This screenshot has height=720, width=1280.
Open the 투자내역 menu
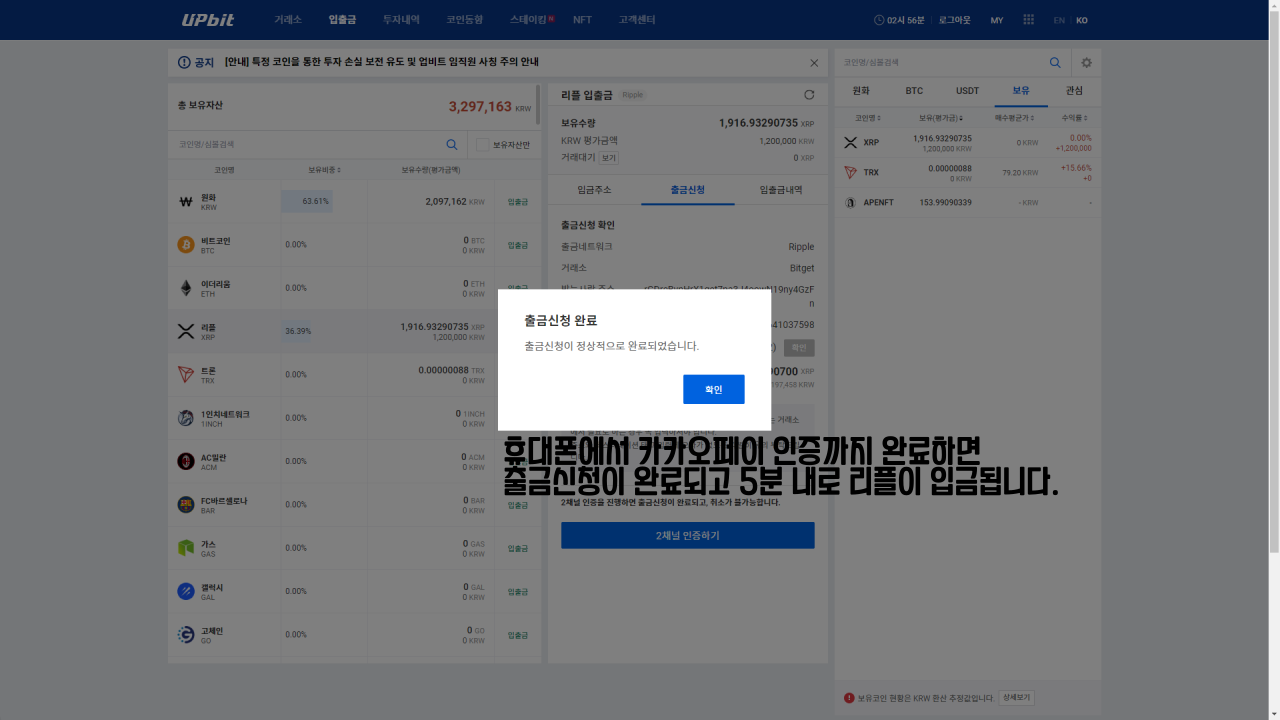(401, 20)
